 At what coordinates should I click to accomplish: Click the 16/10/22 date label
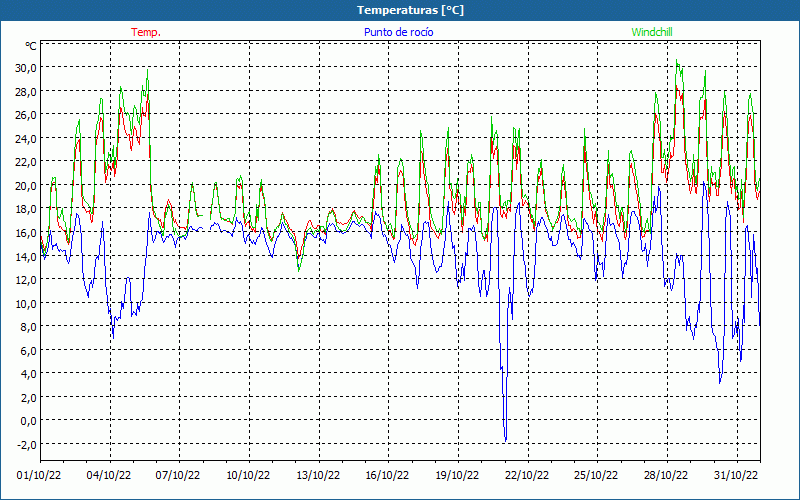pyautogui.click(x=387, y=476)
